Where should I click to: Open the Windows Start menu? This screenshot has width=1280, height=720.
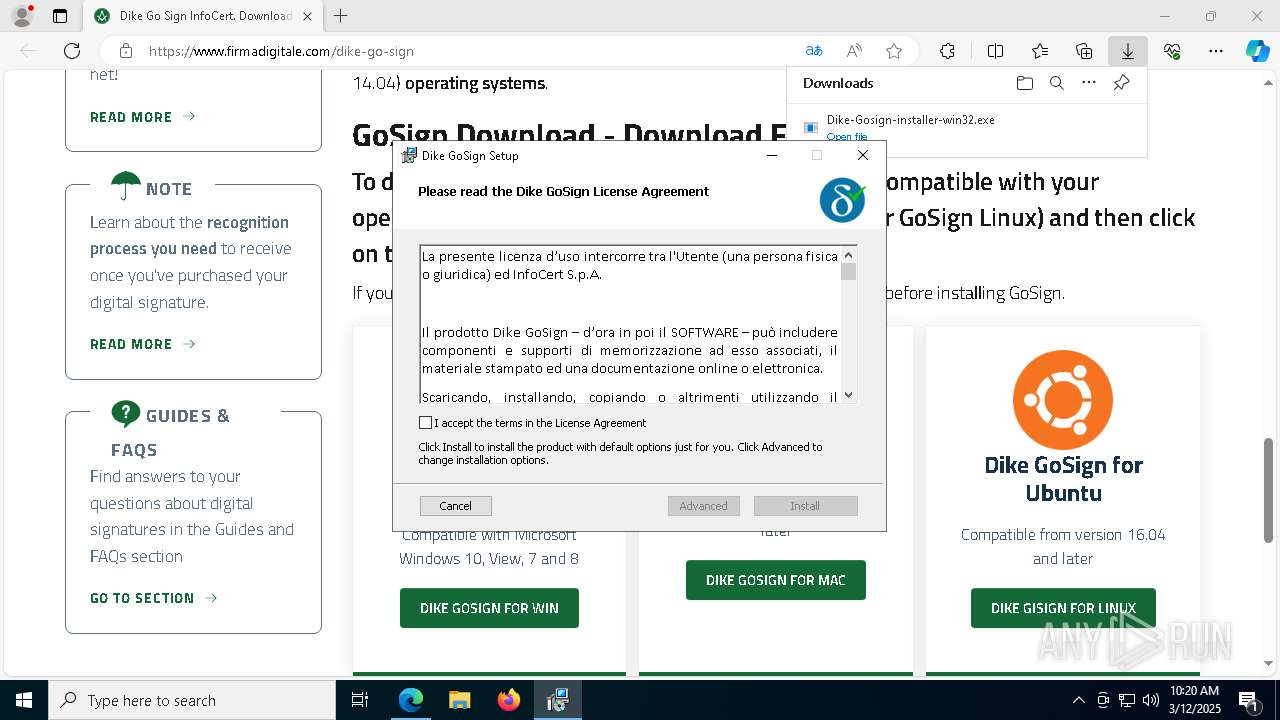pyautogui.click(x=24, y=700)
